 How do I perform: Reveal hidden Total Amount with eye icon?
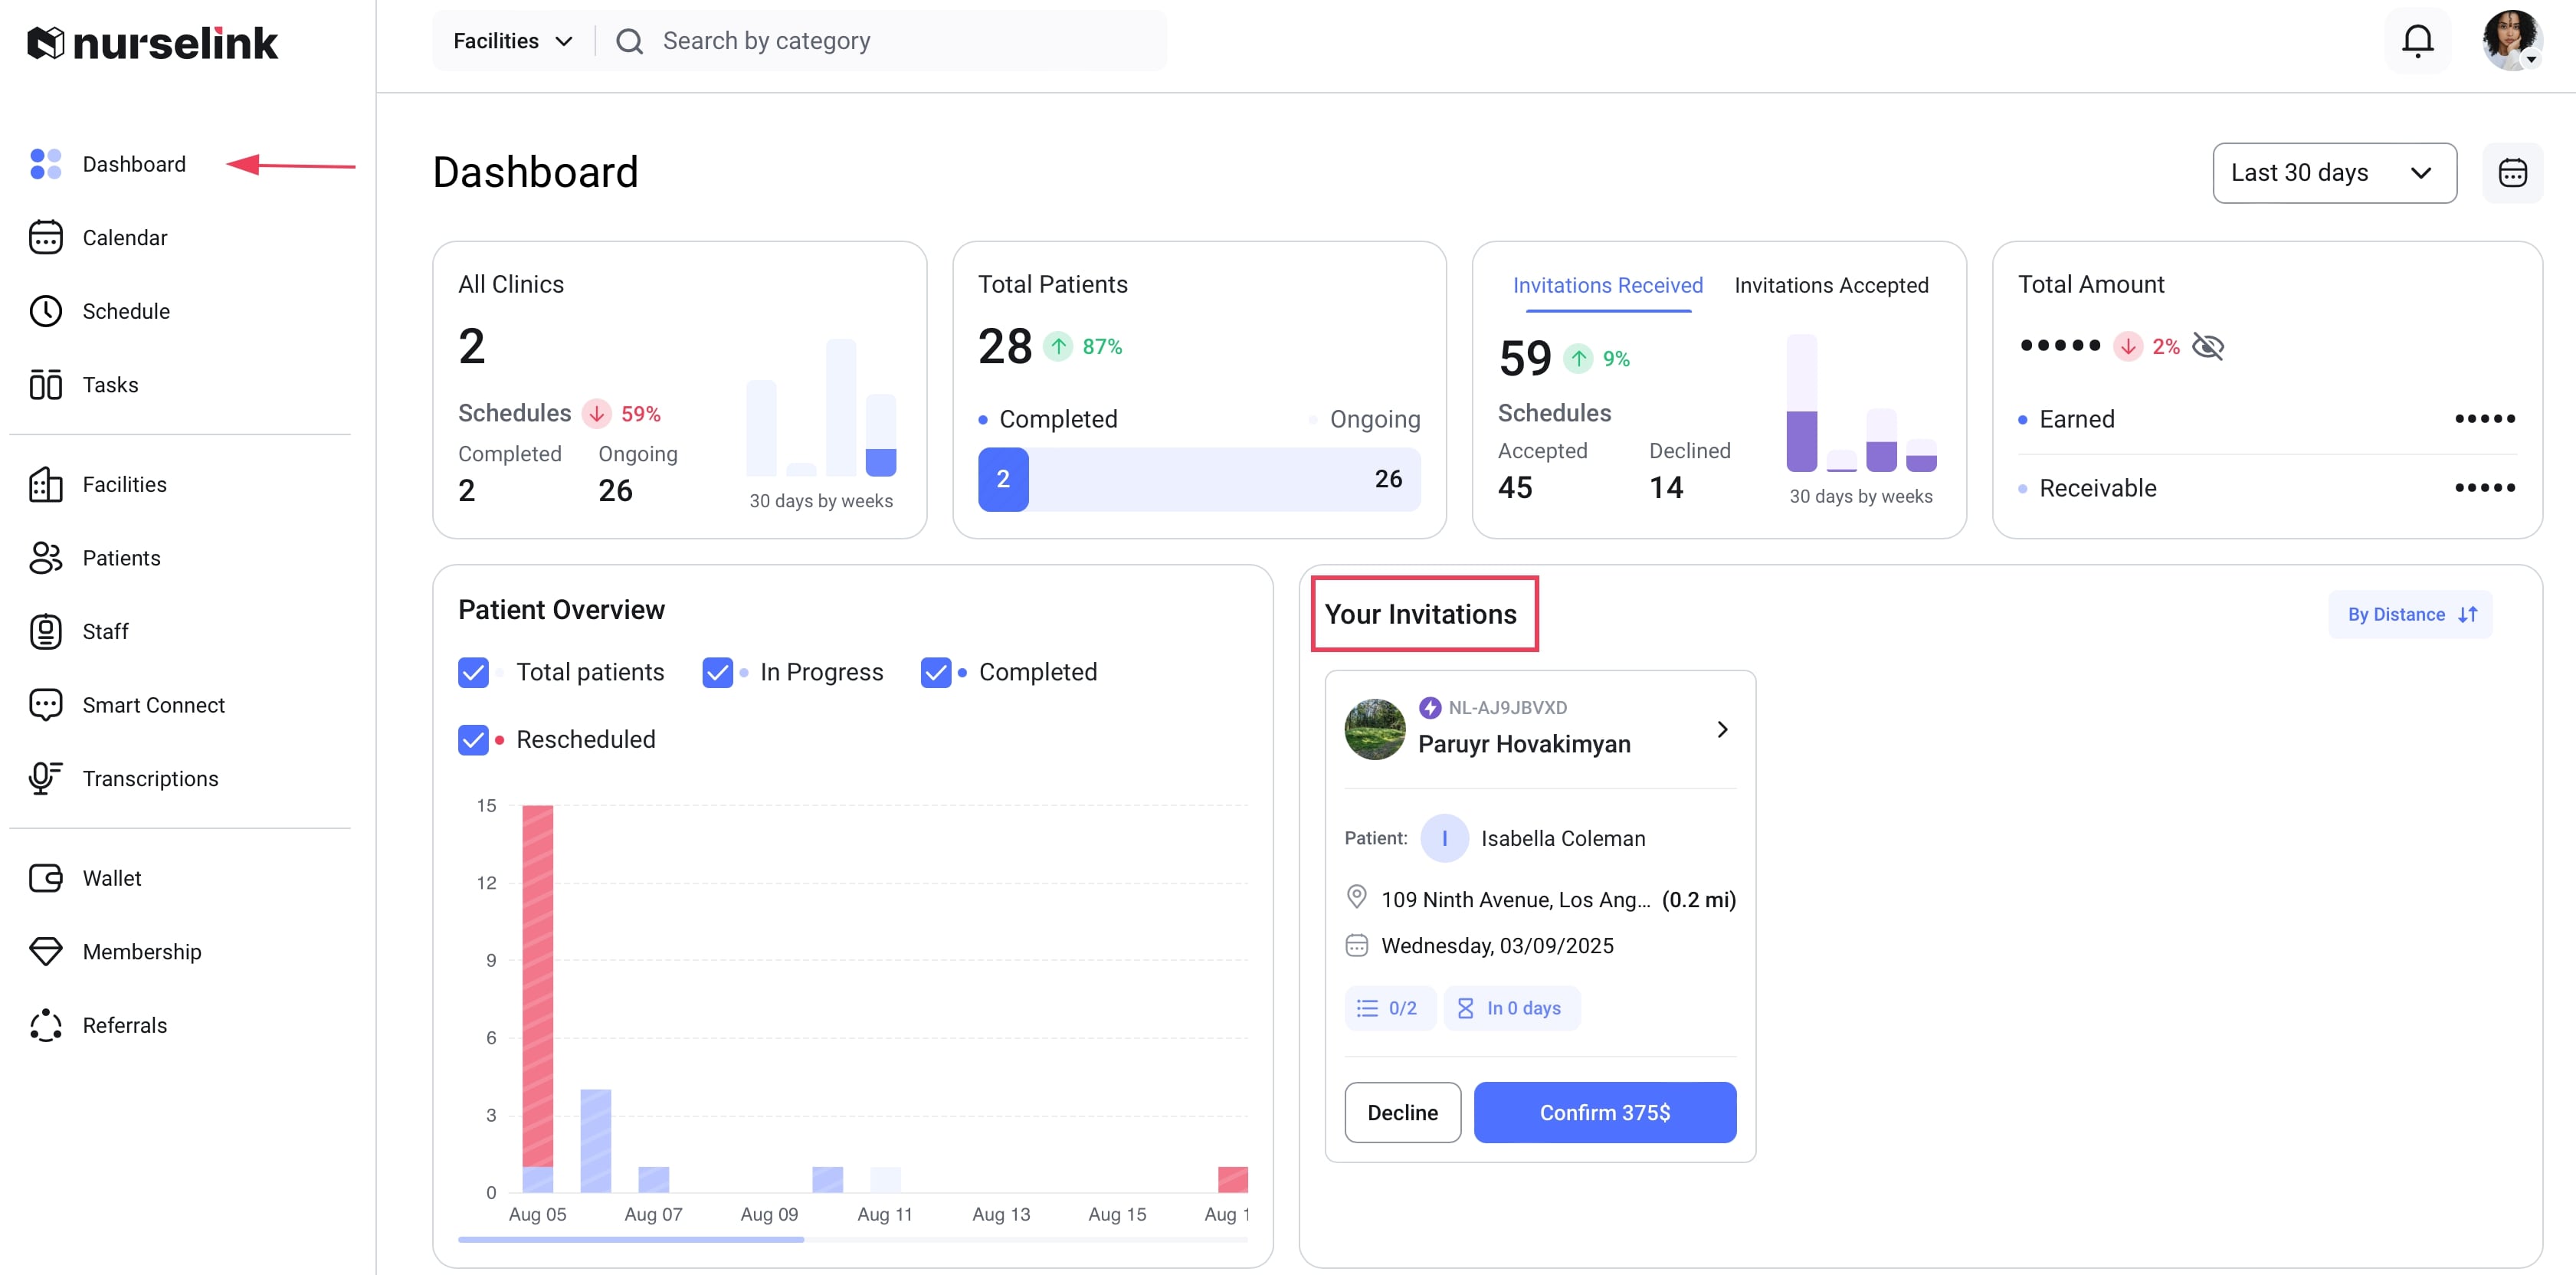(x=2207, y=346)
